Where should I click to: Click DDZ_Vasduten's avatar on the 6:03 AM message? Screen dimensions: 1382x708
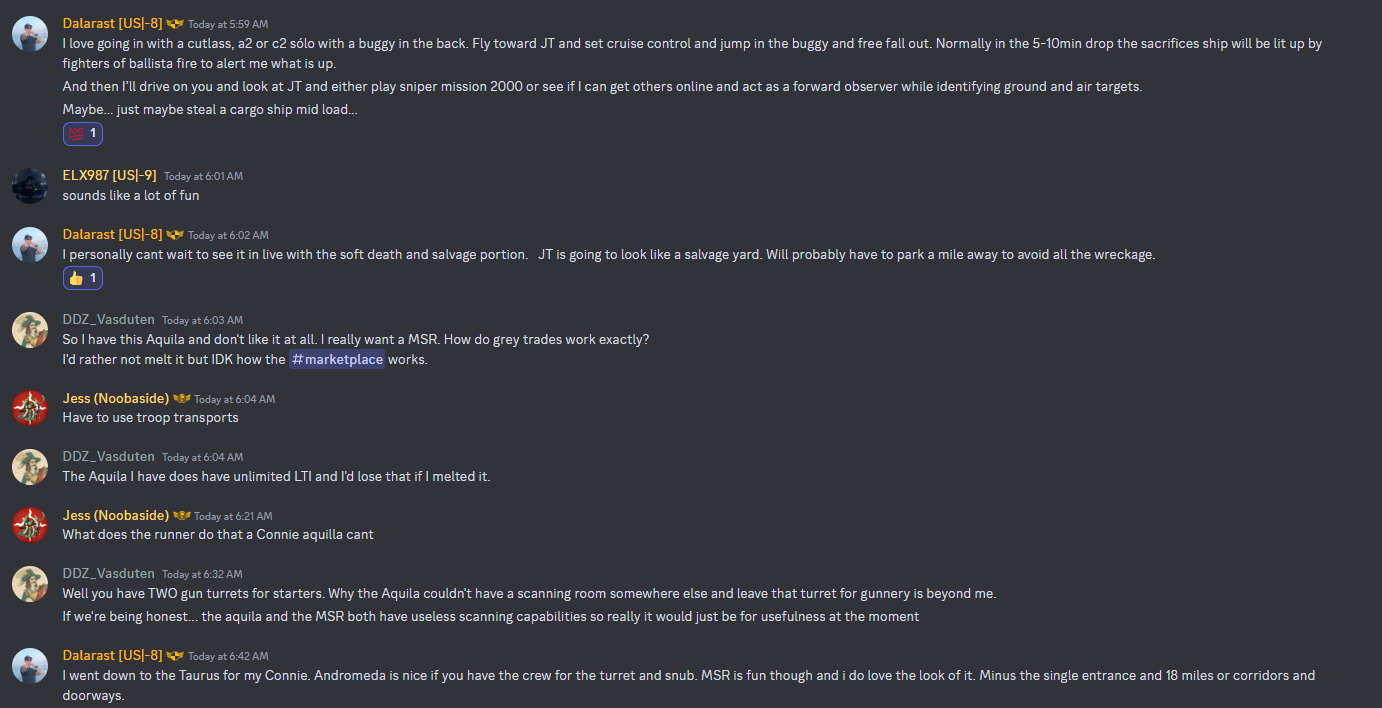pyautogui.click(x=30, y=329)
